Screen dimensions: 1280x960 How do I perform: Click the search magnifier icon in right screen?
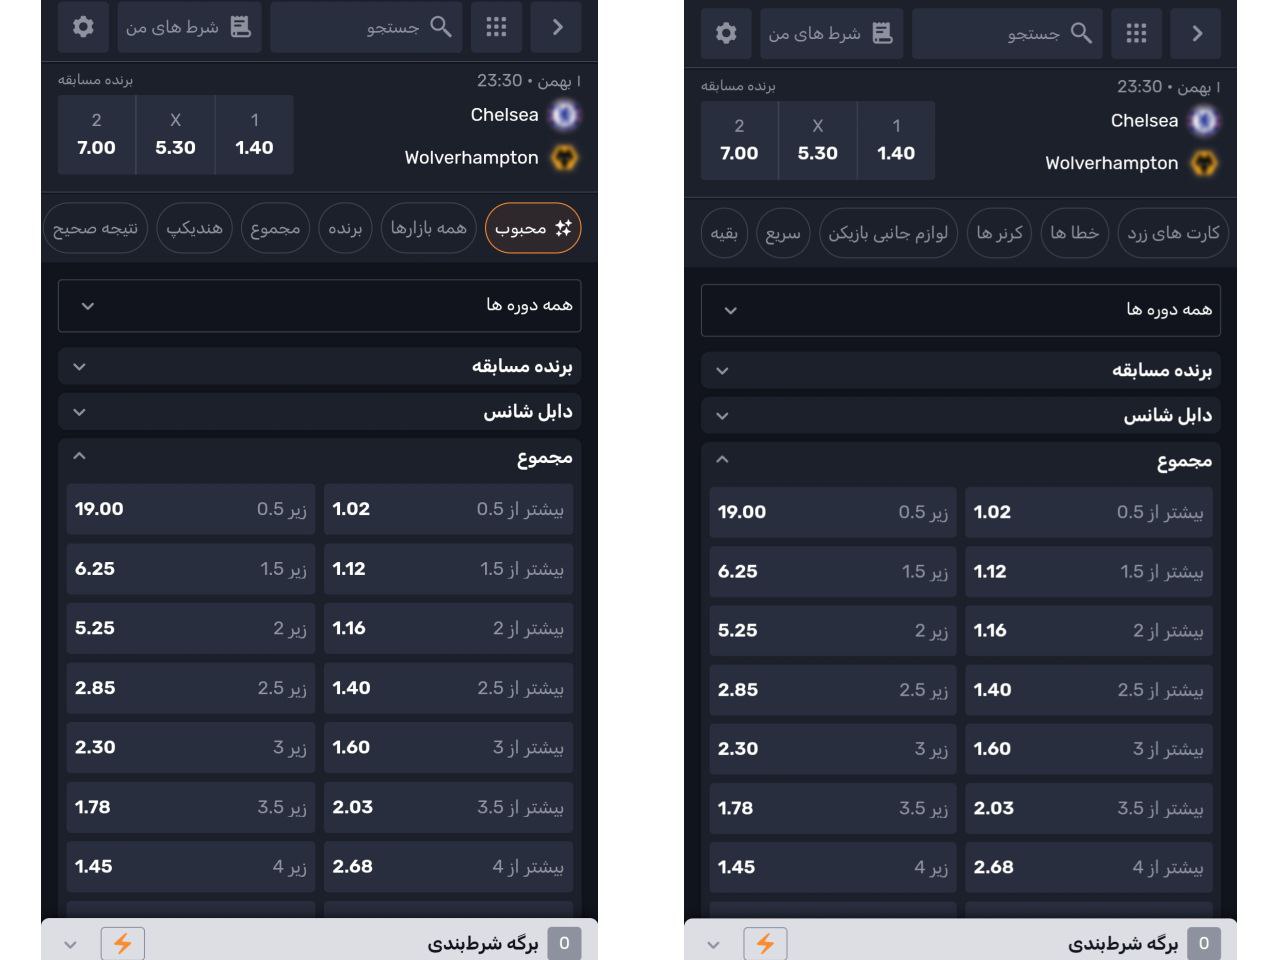tap(1081, 33)
